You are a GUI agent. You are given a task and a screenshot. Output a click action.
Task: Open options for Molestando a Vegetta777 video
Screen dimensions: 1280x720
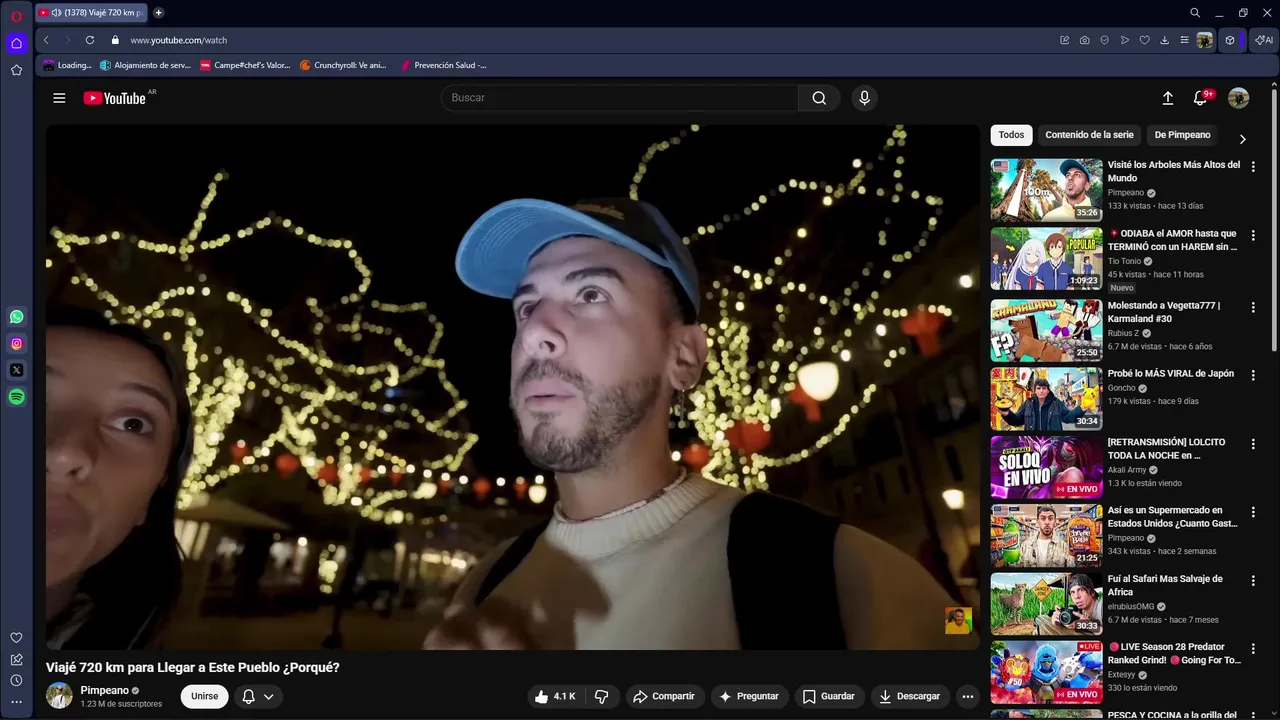(1253, 307)
